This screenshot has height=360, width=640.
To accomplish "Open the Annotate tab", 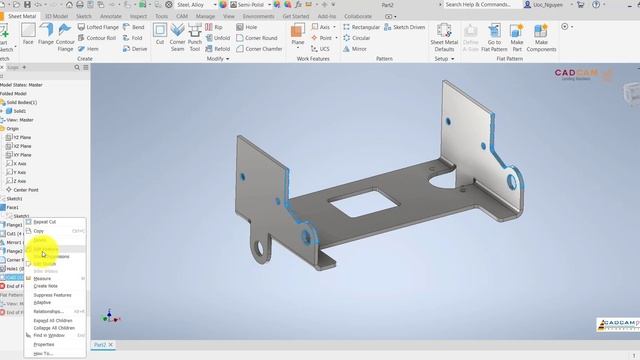I will [x=111, y=16].
